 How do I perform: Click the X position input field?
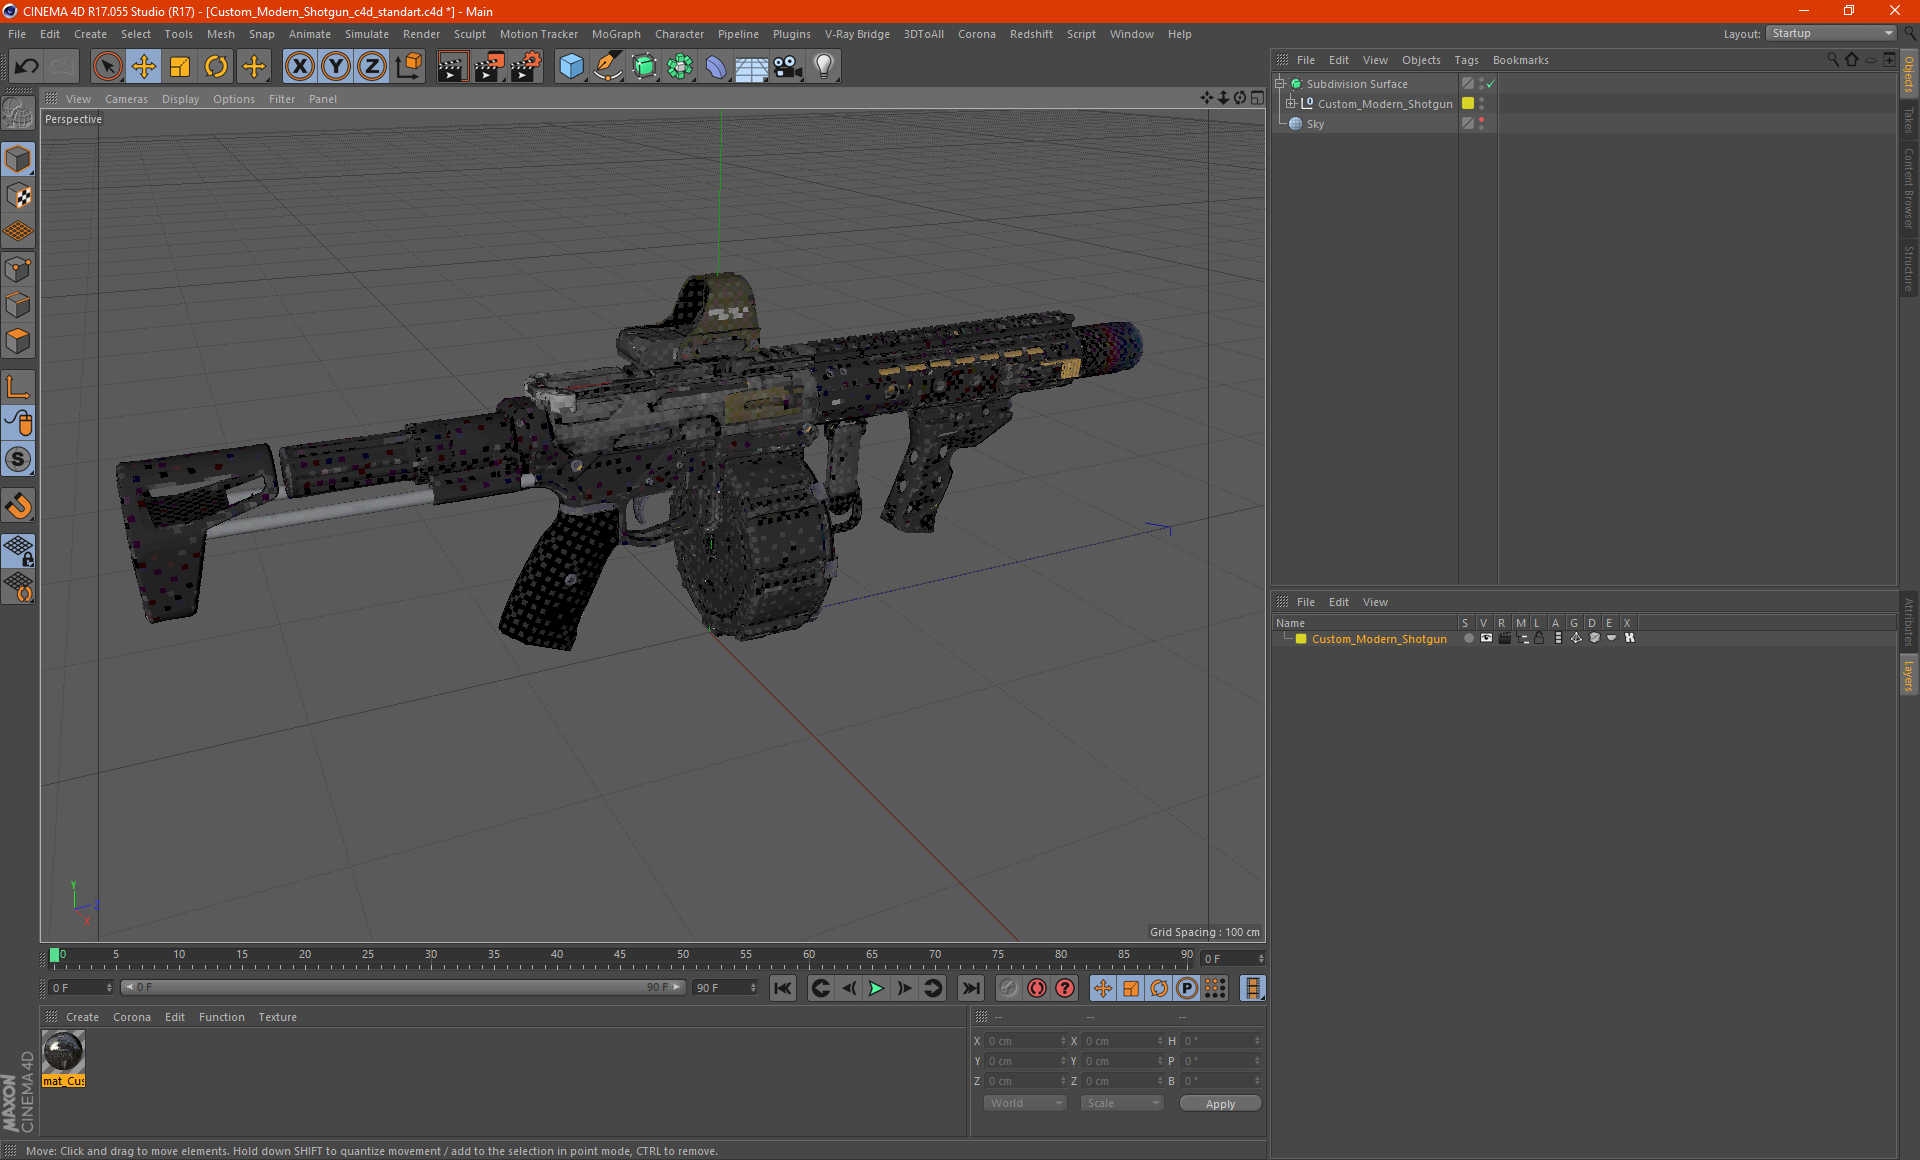pyautogui.click(x=1027, y=1041)
